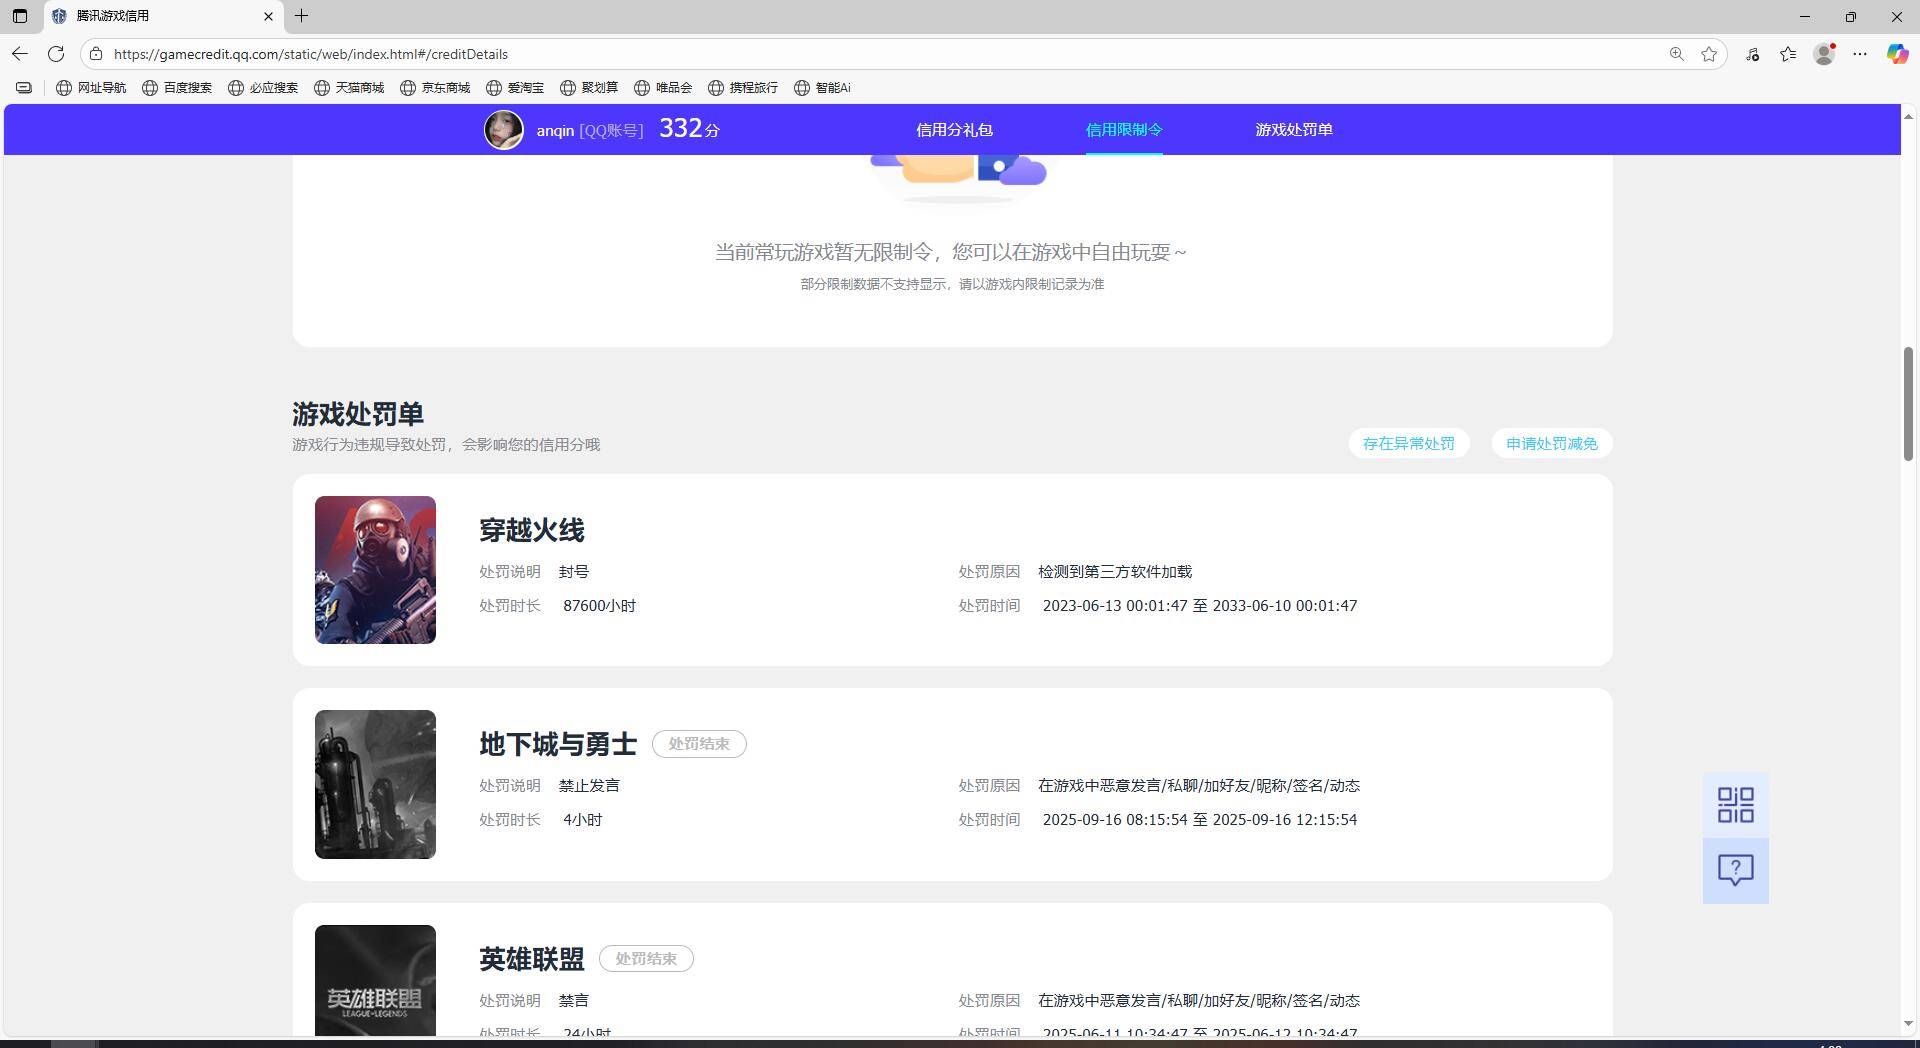This screenshot has width=1920, height=1048.
Task: Open the browser settings three-dot menu
Action: pos(1860,54)
